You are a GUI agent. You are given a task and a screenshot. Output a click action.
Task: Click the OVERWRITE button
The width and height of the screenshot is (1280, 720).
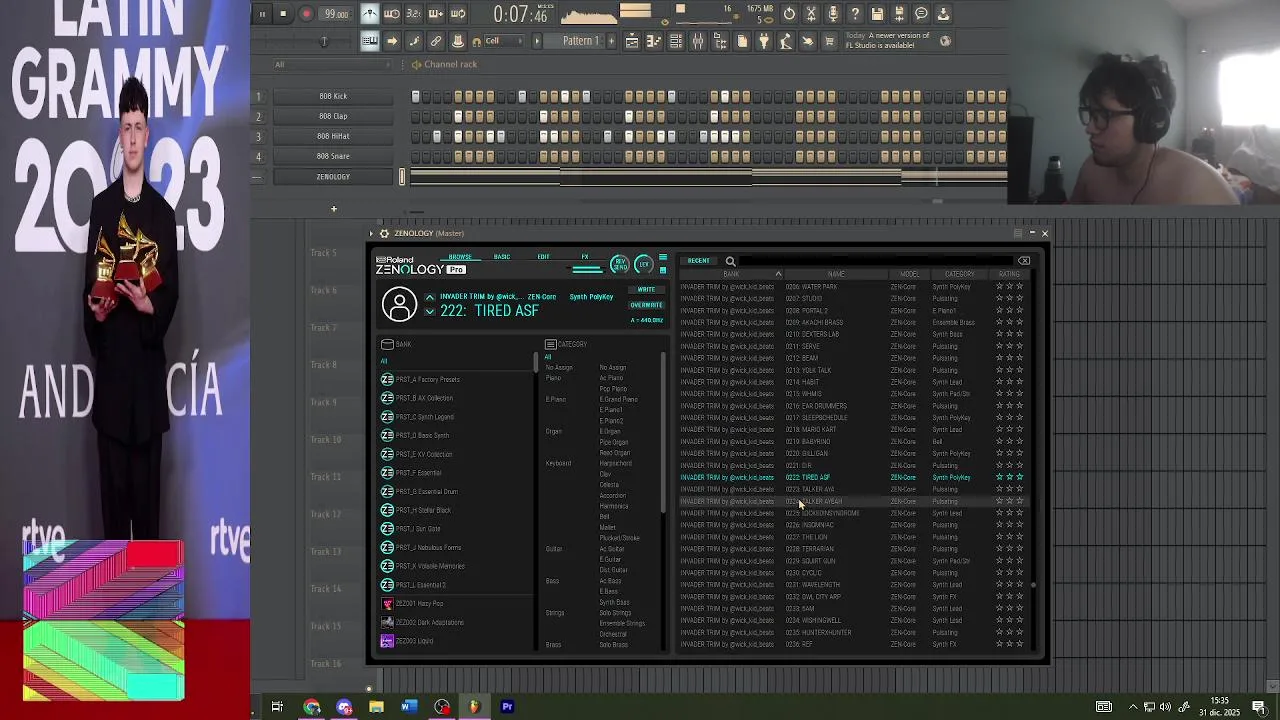tap(646, 305)
